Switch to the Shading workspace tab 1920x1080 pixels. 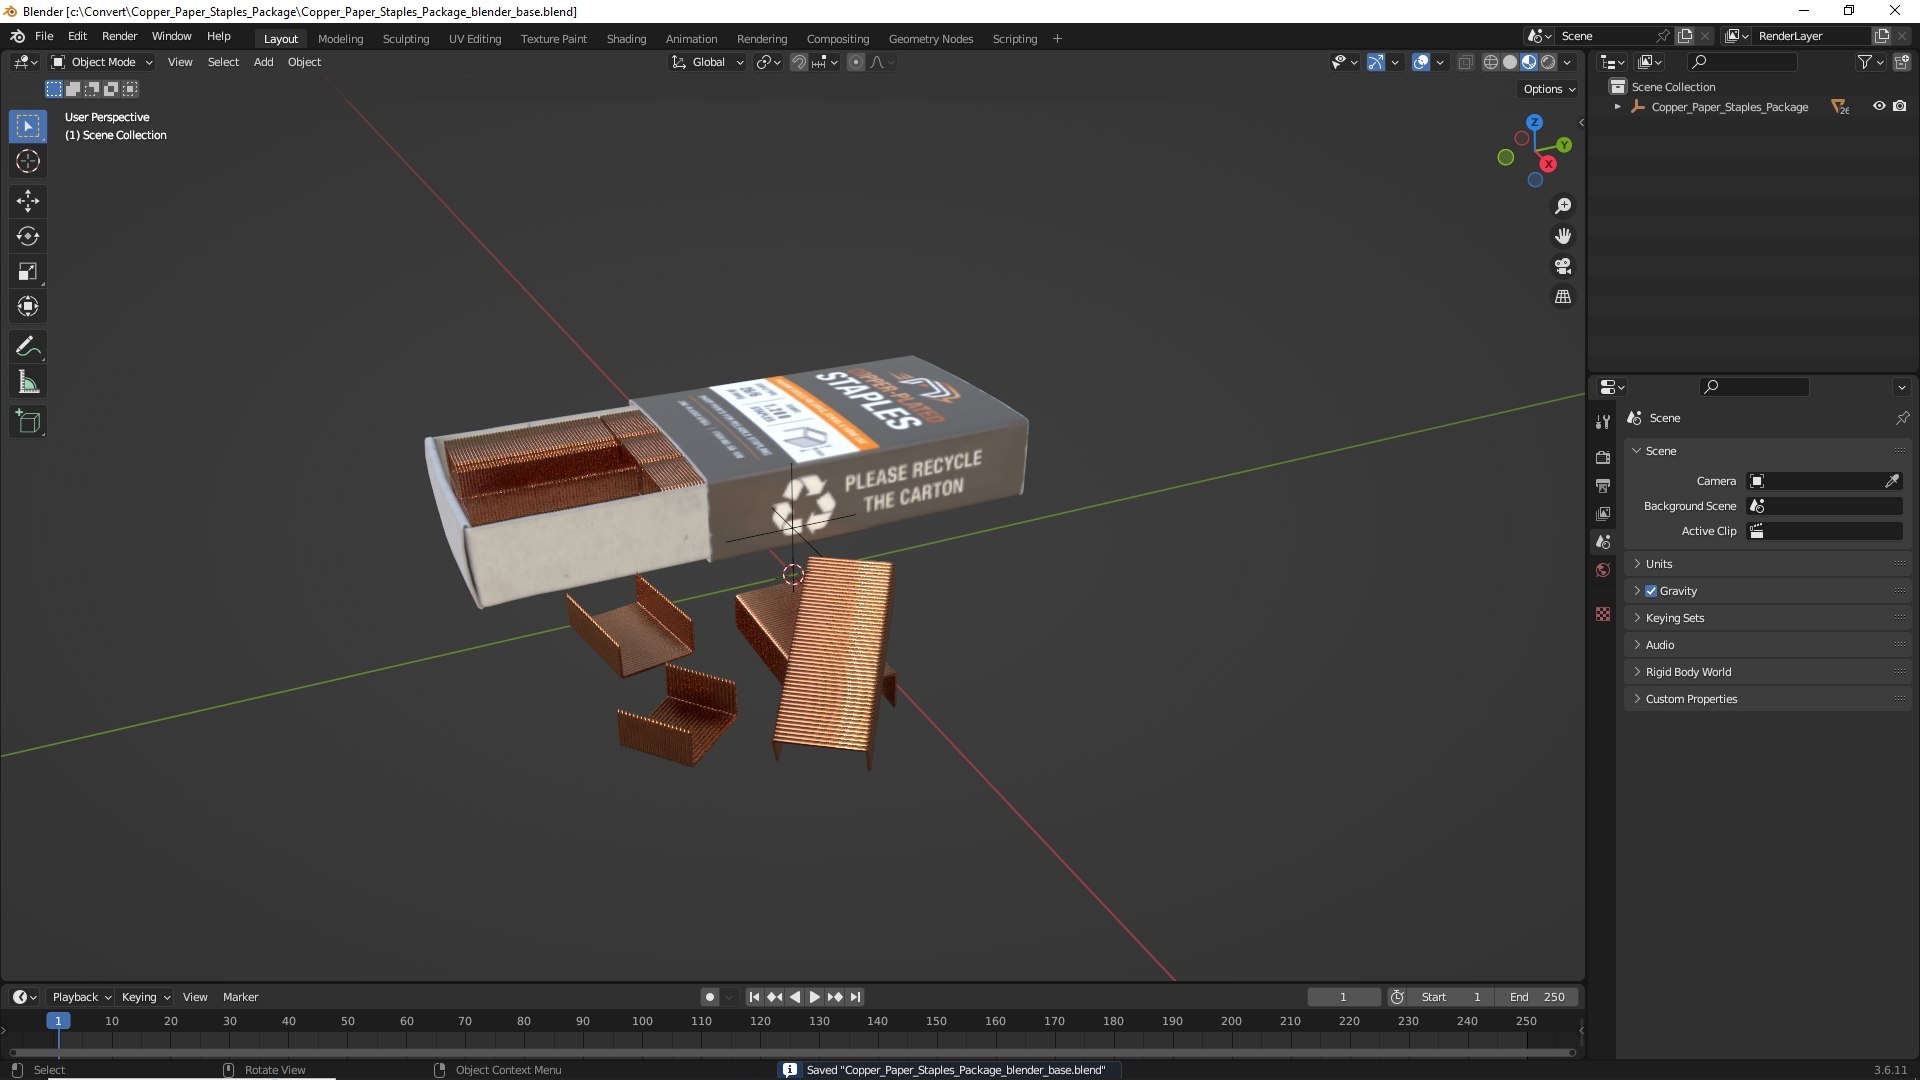click(626, 39)
